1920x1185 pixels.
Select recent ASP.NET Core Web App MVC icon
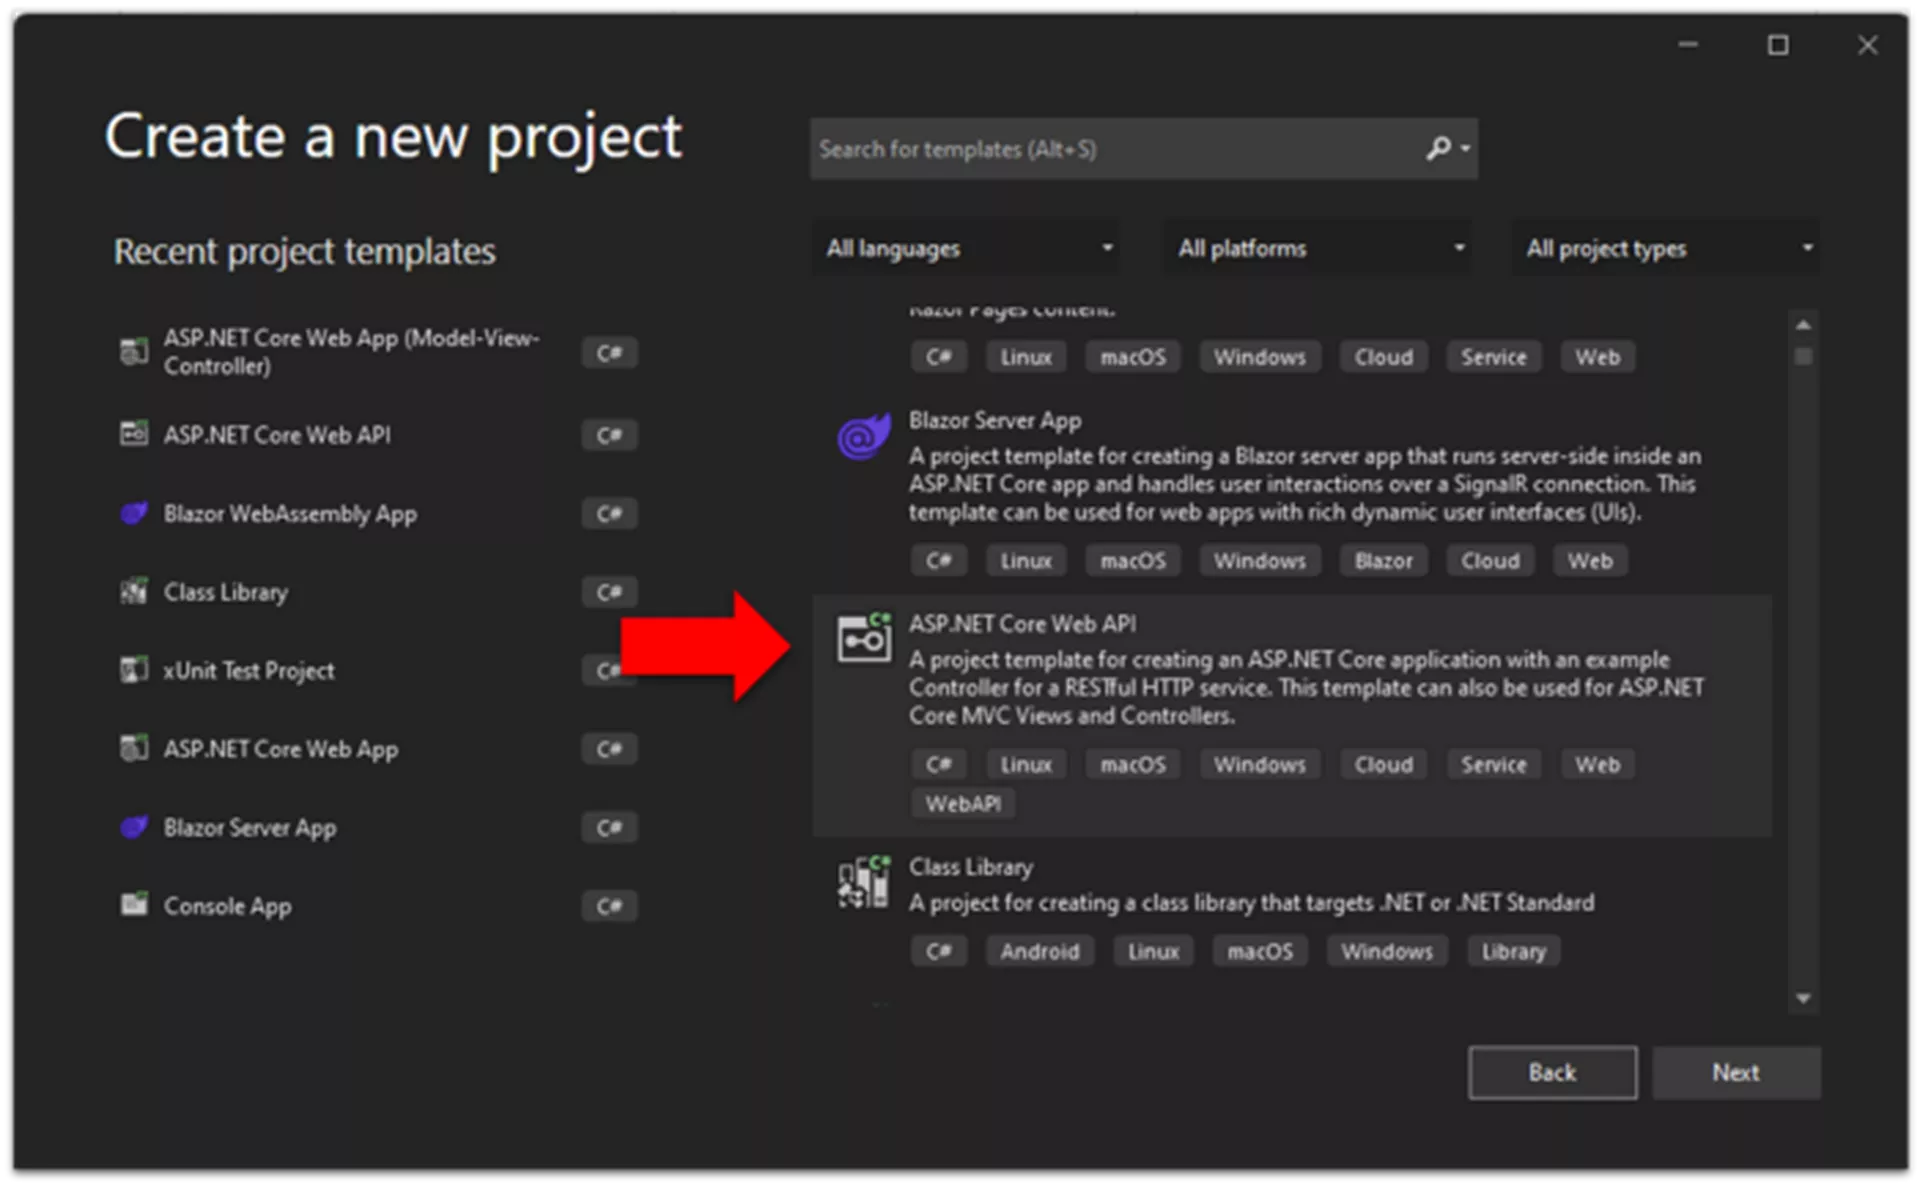click(x=134, y=351)
